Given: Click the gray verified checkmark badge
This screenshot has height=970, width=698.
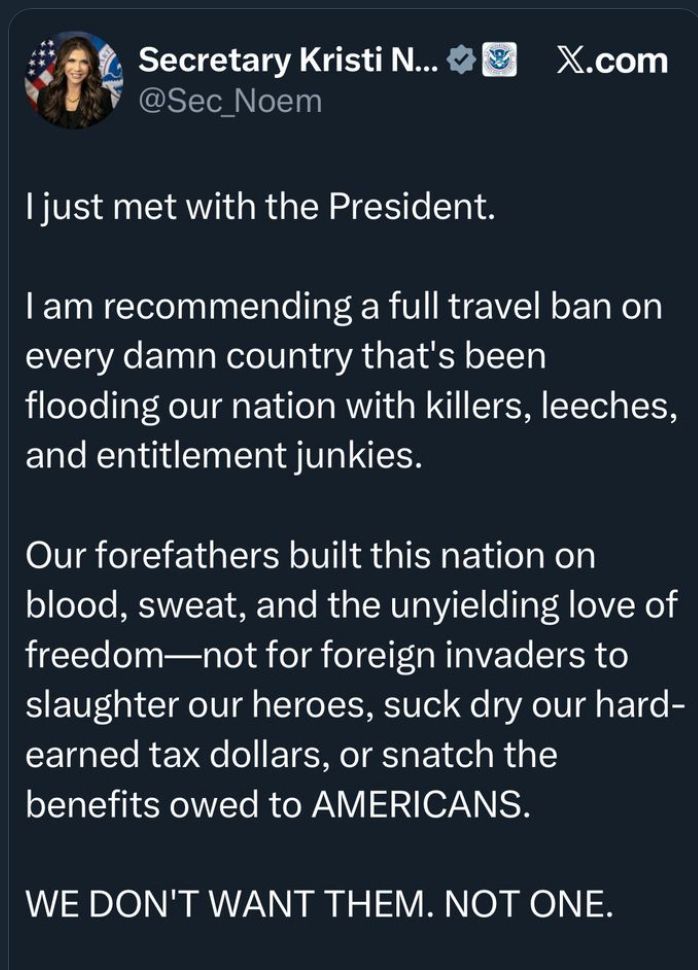Looking at the screenshot, I should pyautogui.click(x=460, y=61).
